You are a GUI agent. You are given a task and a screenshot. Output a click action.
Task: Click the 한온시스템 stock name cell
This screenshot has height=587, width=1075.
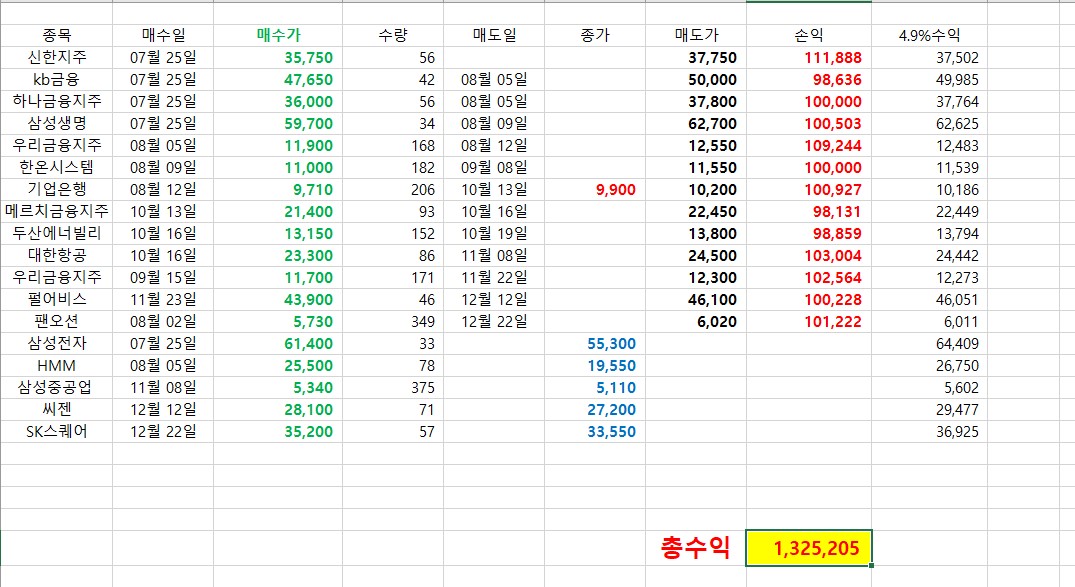pos(56,167)
